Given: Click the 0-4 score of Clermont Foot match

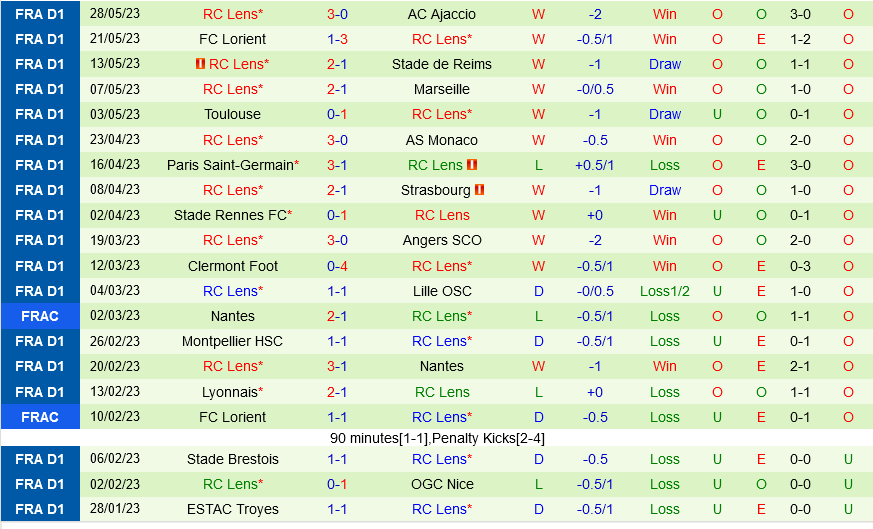Looking at the screenshot, I should point(337,266).
